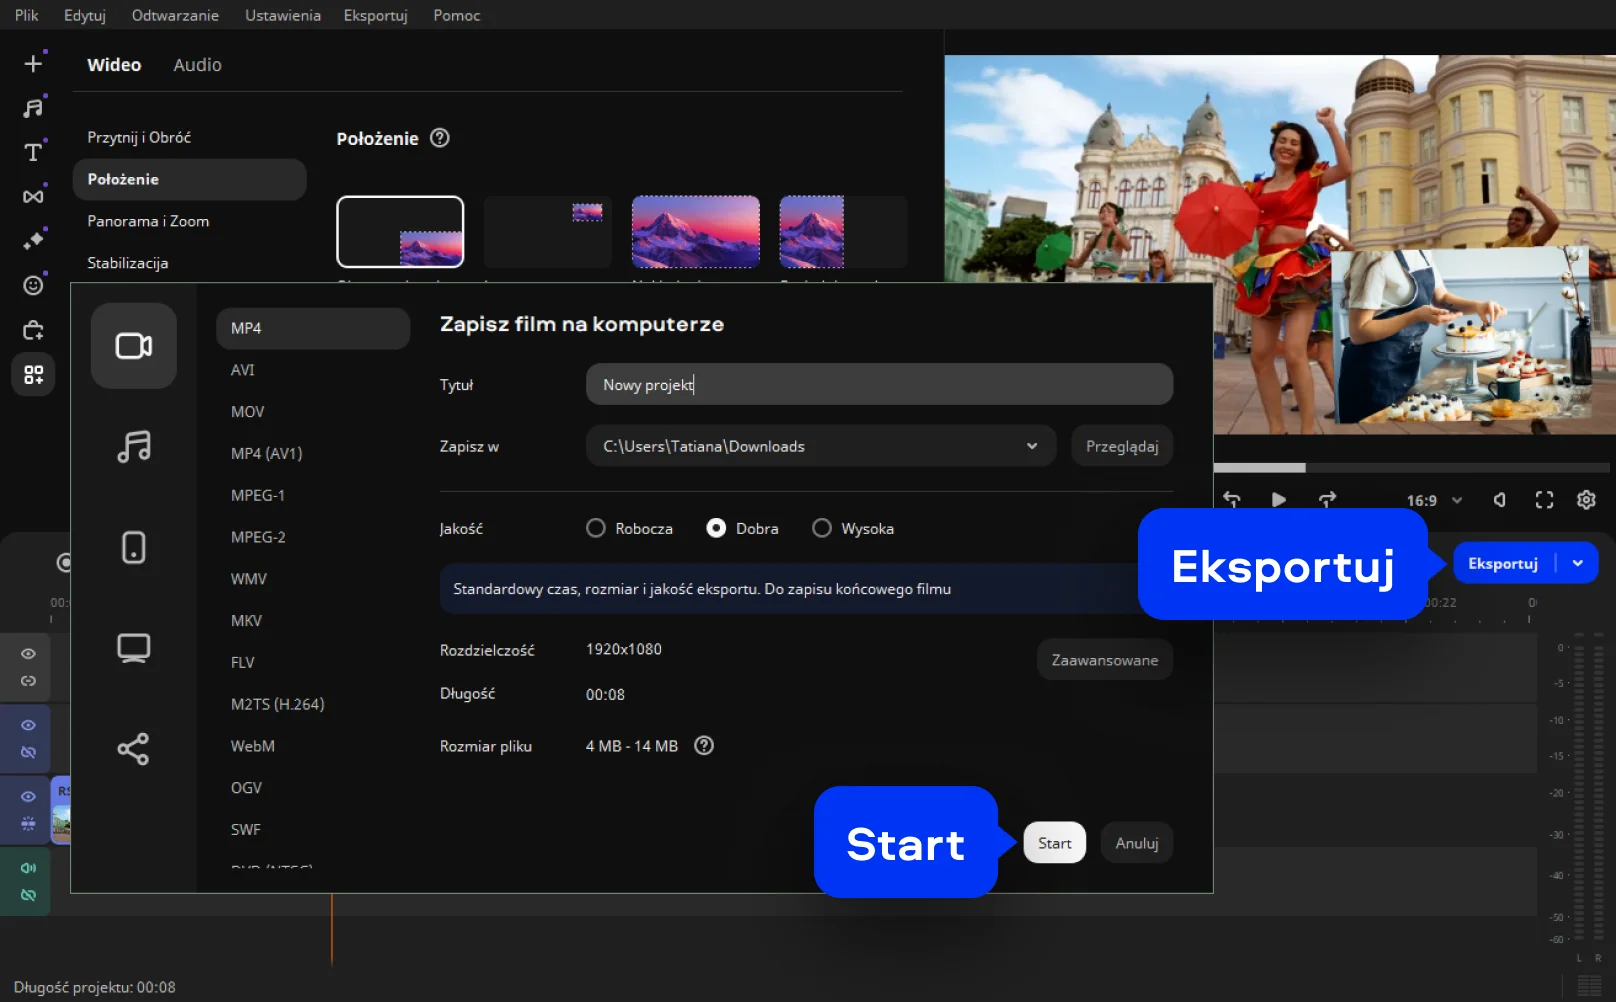The image size is (1616, 1002).
Task: Click the Tytuł text field
Action: click(x=878, y=385)
